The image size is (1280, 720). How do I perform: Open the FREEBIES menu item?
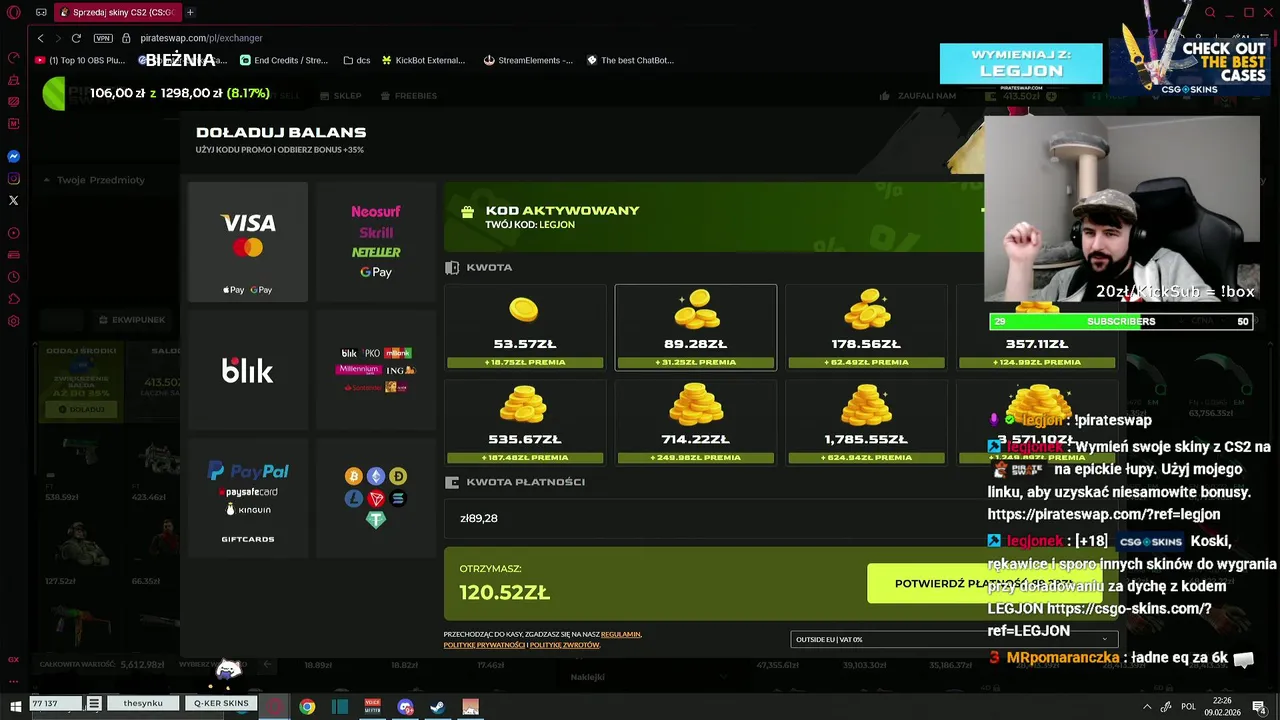click(407, 96)
